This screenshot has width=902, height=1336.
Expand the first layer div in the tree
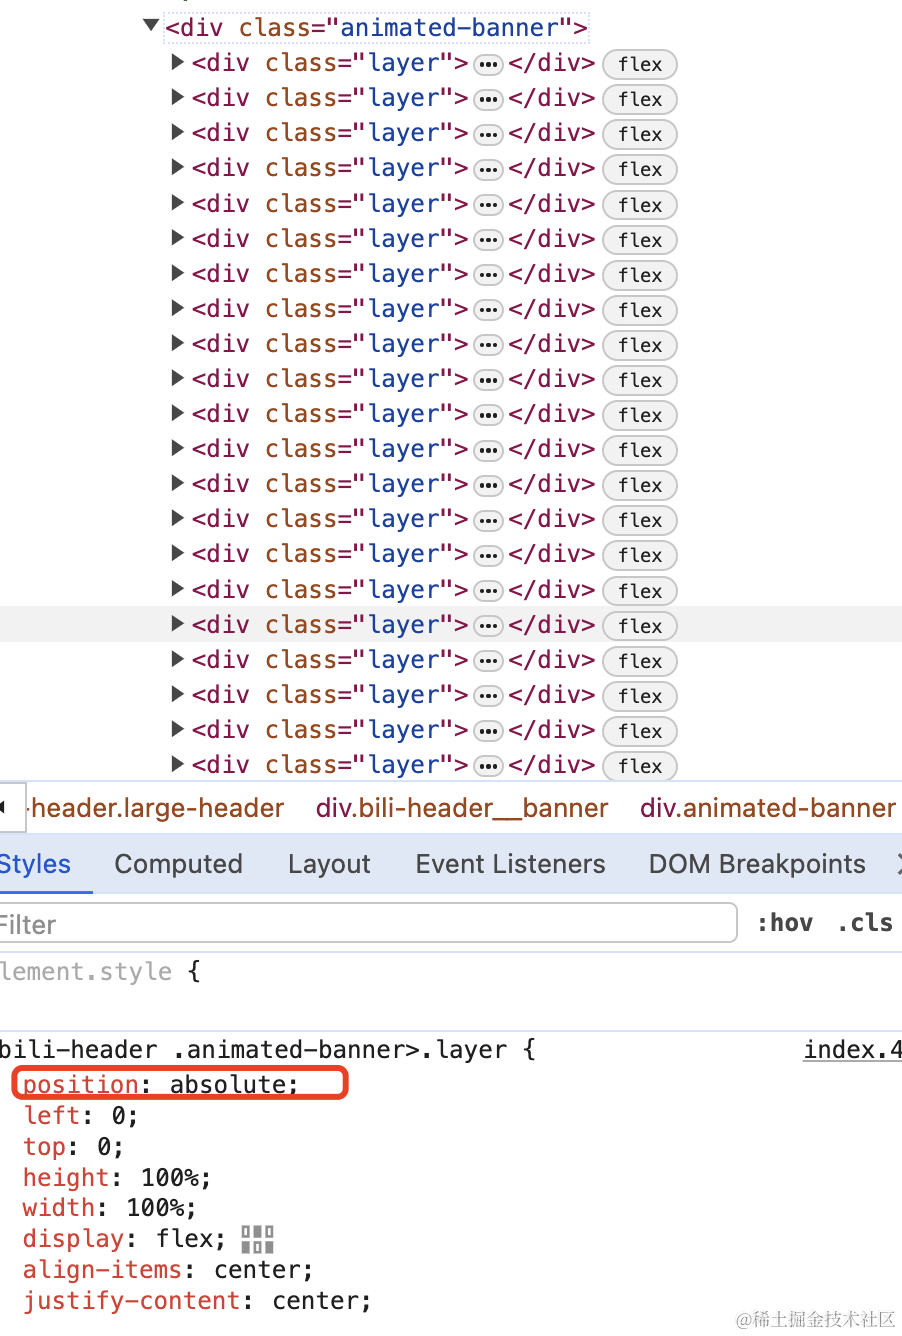coord(178,62)
